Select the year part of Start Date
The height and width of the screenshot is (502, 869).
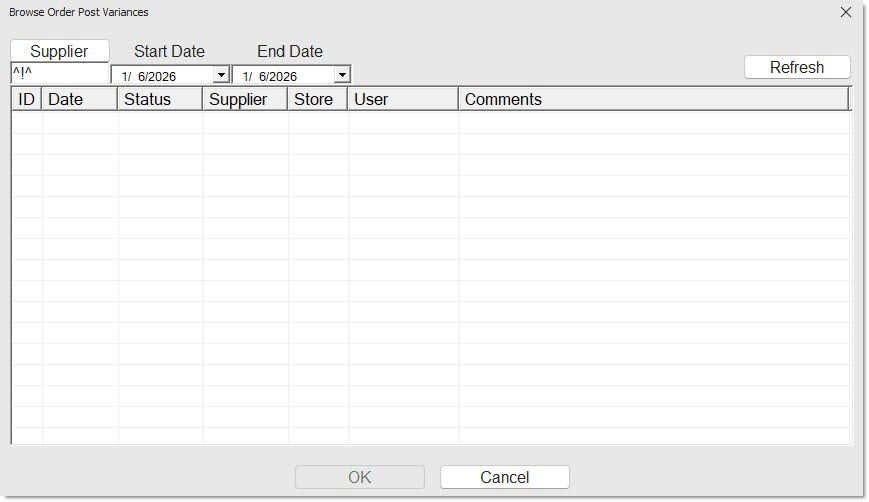click(160, 76)
